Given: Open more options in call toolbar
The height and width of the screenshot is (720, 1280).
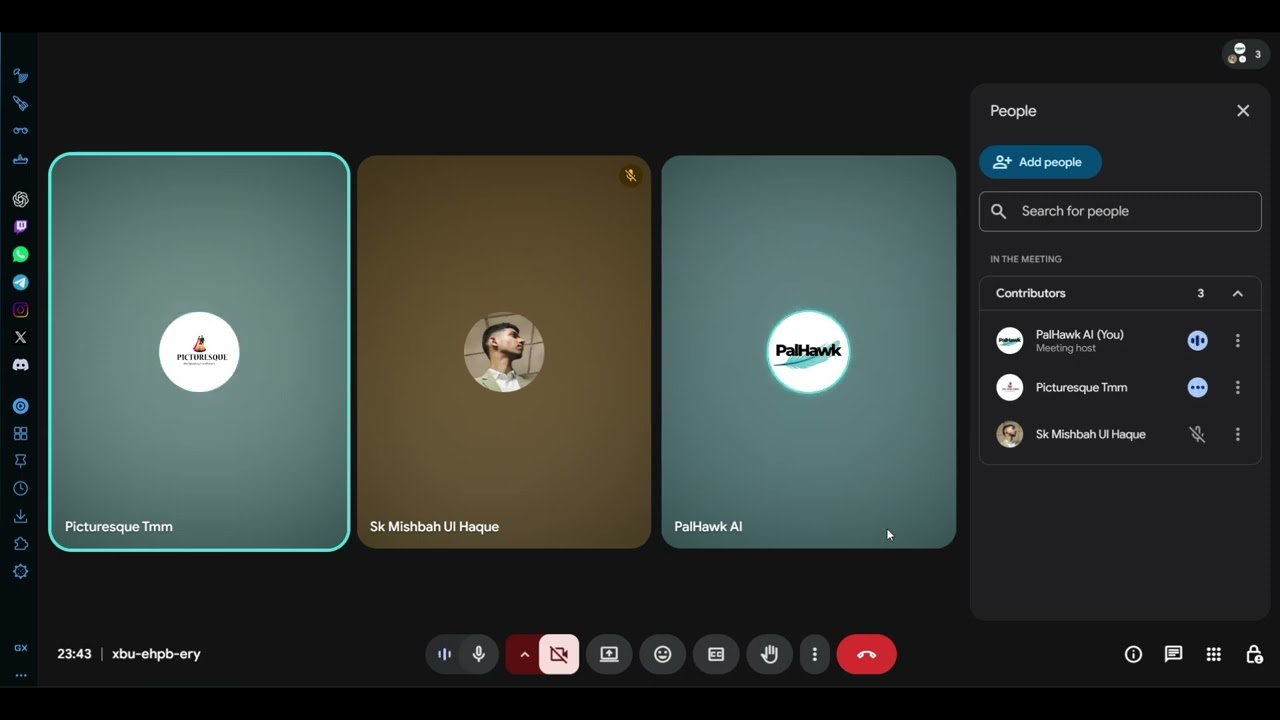Looking at the screenshot, I should click(815, 654).
